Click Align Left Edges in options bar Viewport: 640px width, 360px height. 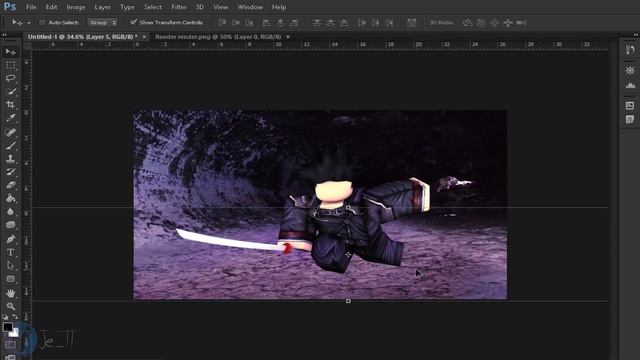[267, 22]
